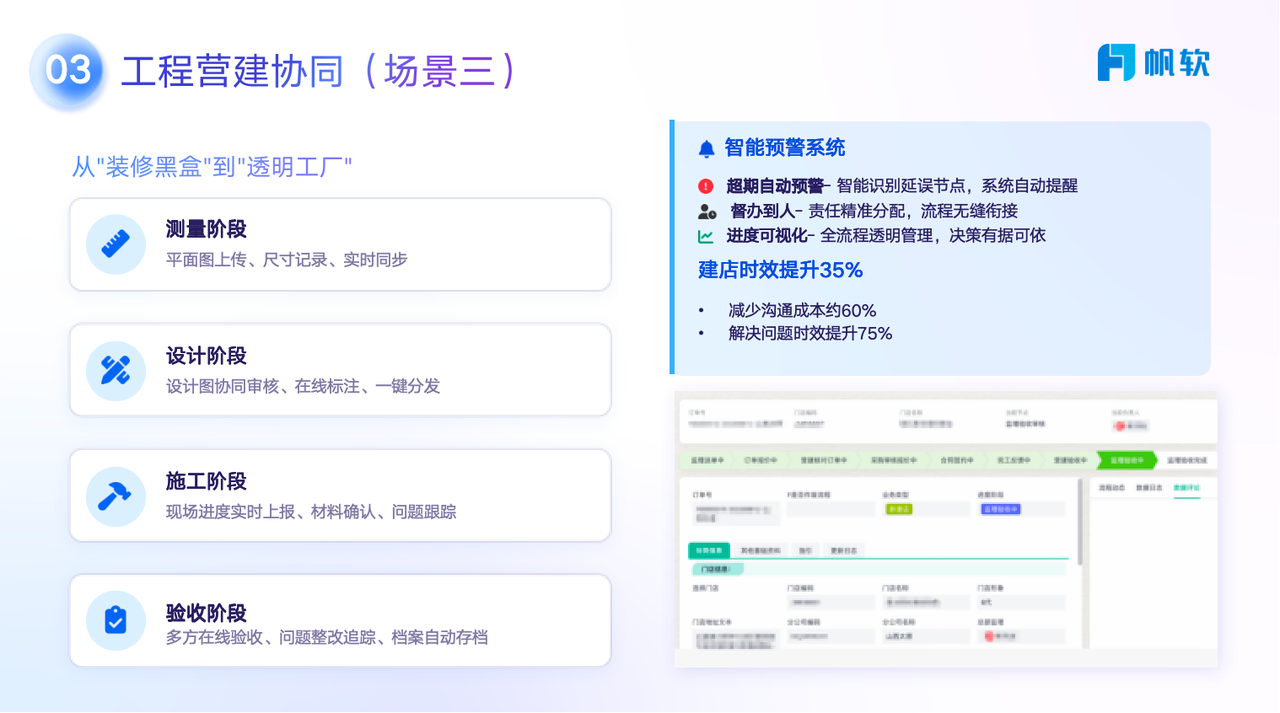Click the clipboard check icon for 验收阶段
The image size is (1280, 713).
[x=116, y=621]
